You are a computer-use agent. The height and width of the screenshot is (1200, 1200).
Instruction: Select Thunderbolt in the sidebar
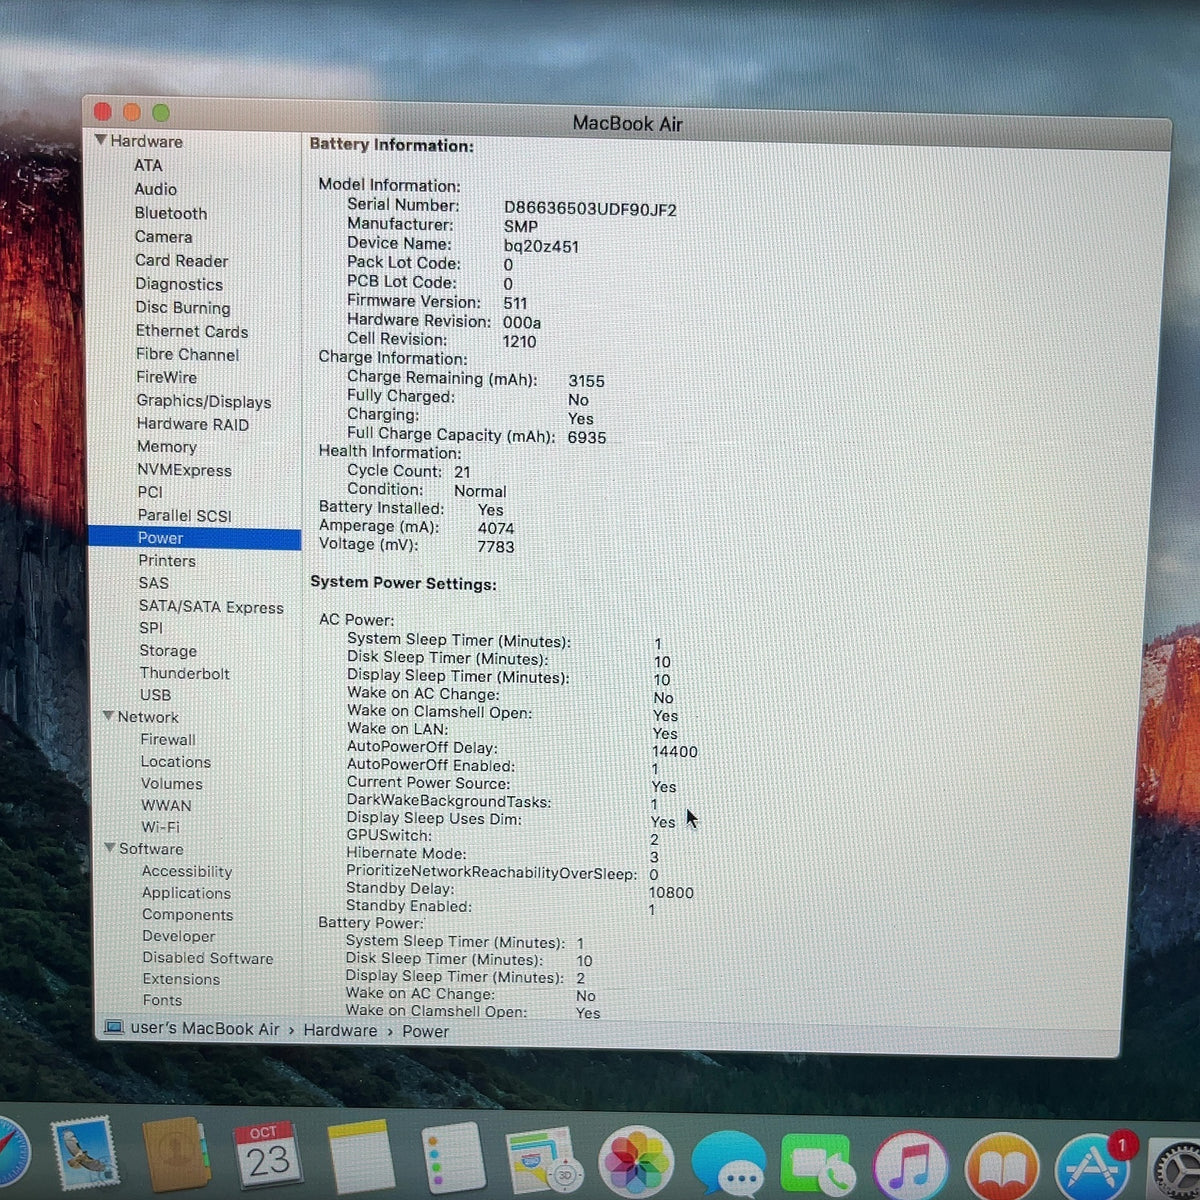(185, 673)
